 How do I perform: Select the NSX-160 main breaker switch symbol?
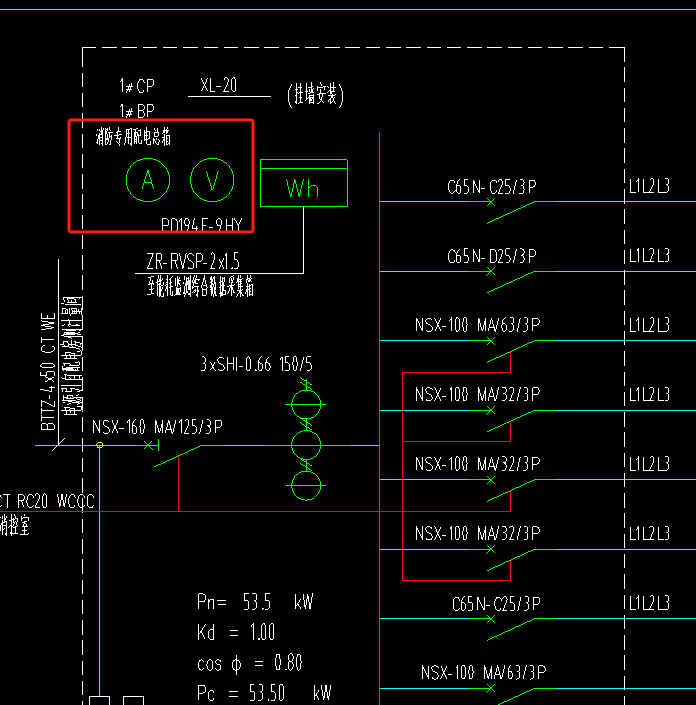click(175, 454)
